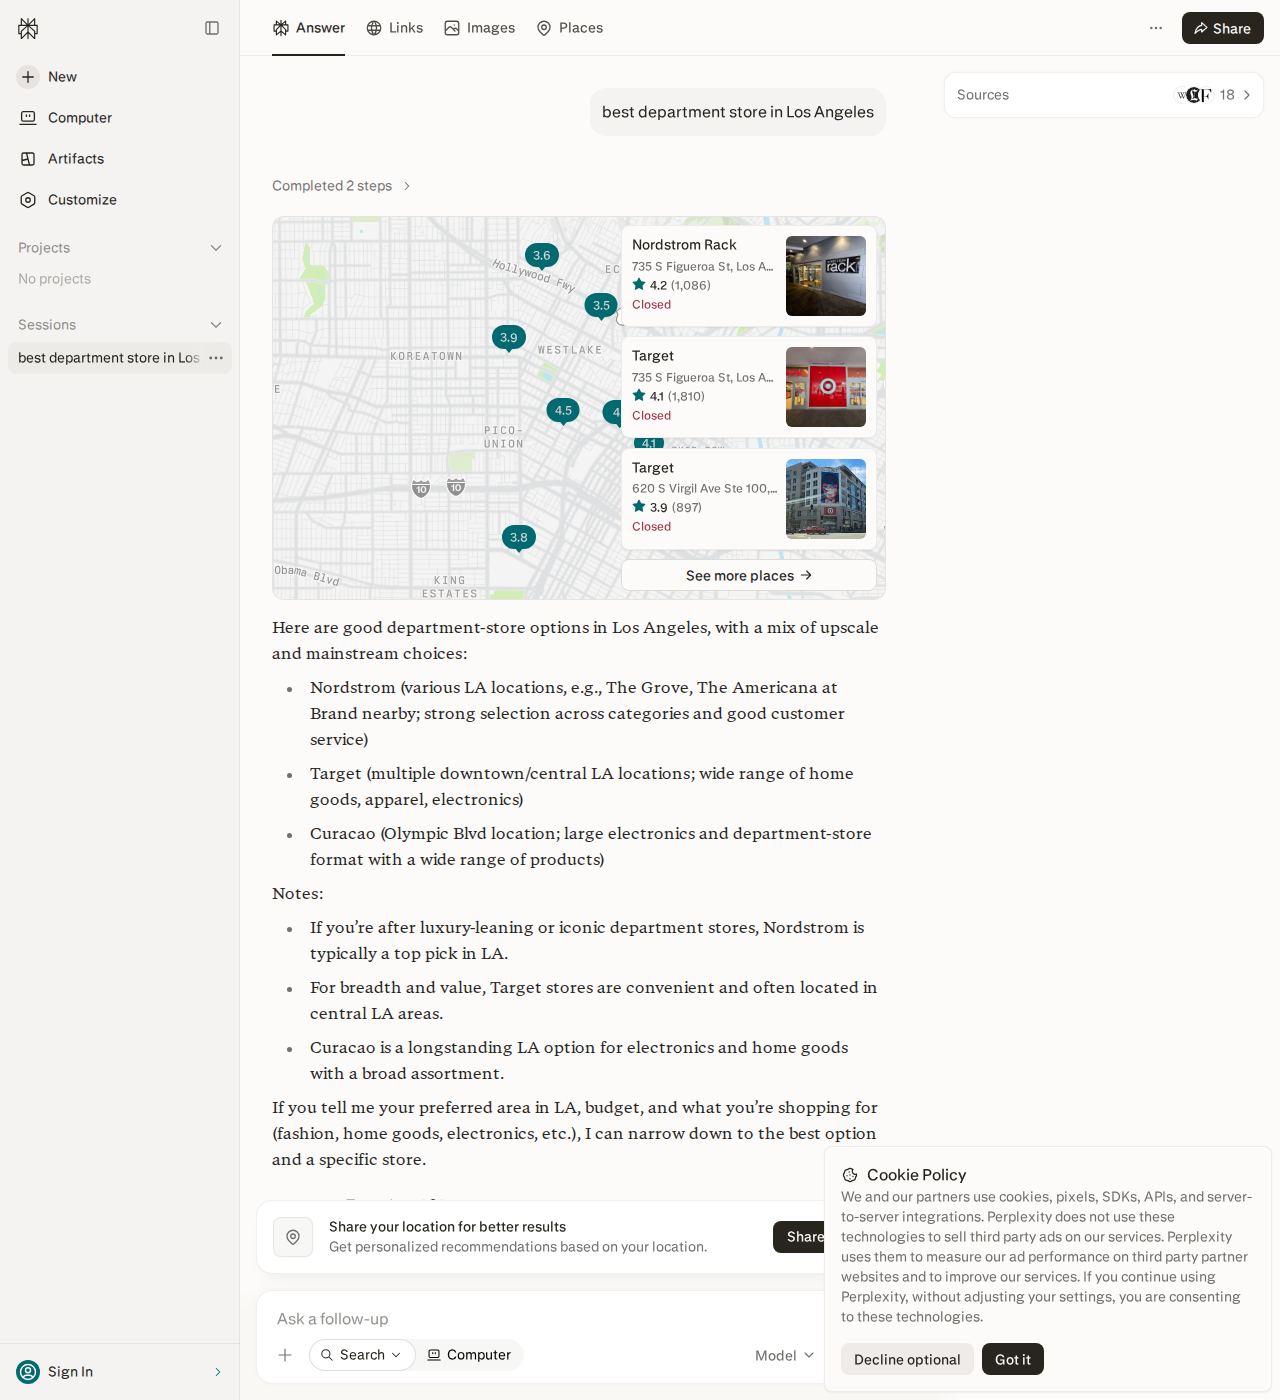Open Nordstrom Rack photo thumbnail

(x=826, y=276)
